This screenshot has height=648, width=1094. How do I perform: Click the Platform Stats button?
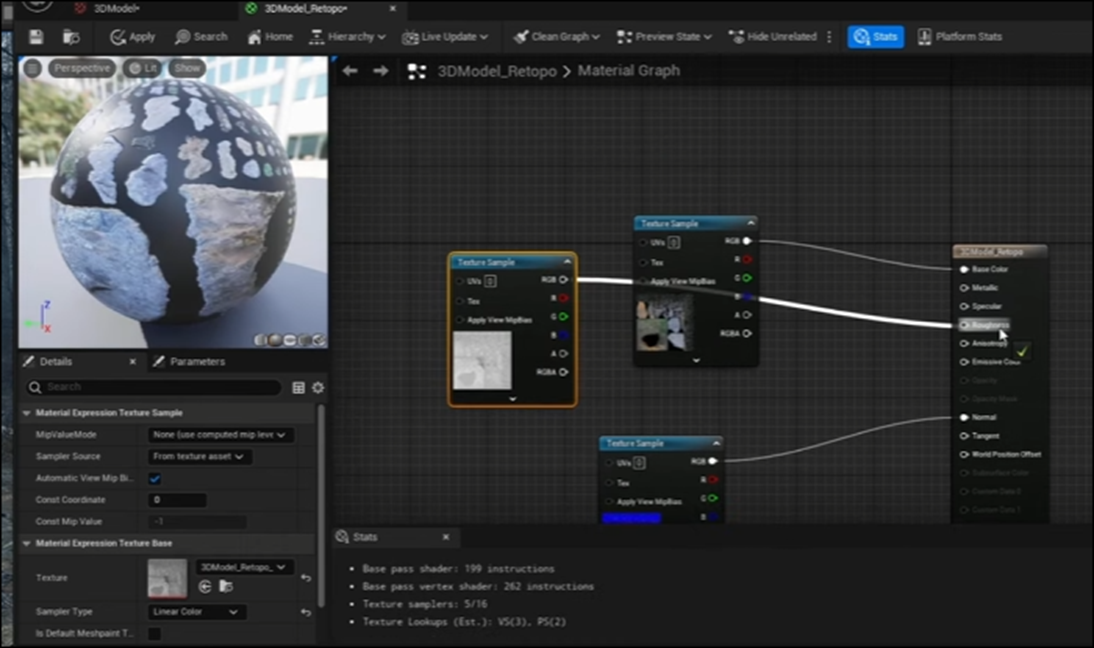tap(959, 37)
